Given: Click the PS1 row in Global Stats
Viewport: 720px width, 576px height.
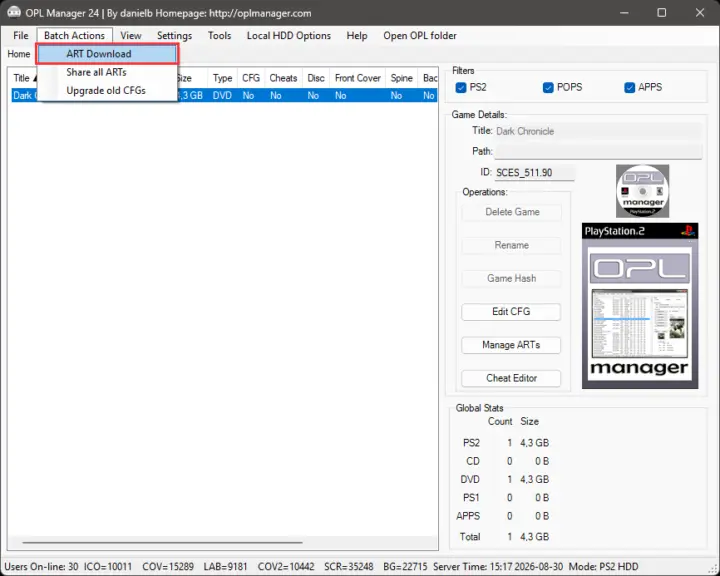Looking at the screenshot, I should pos(504,497).
